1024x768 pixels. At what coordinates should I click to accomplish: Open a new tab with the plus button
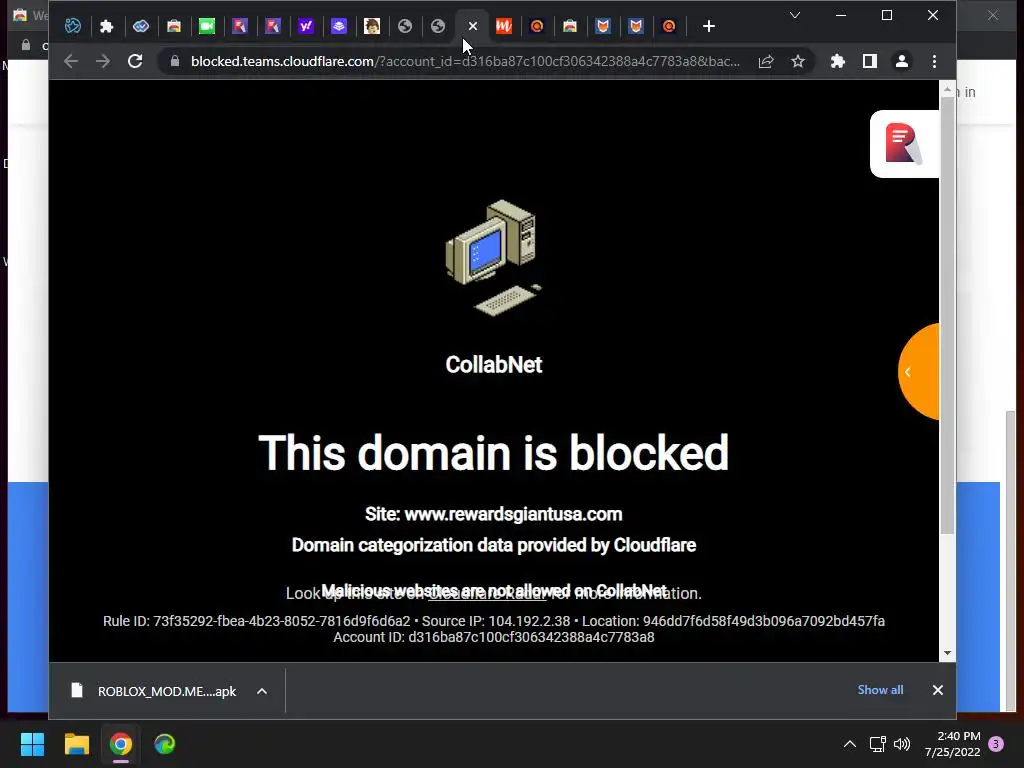(709, 26)
